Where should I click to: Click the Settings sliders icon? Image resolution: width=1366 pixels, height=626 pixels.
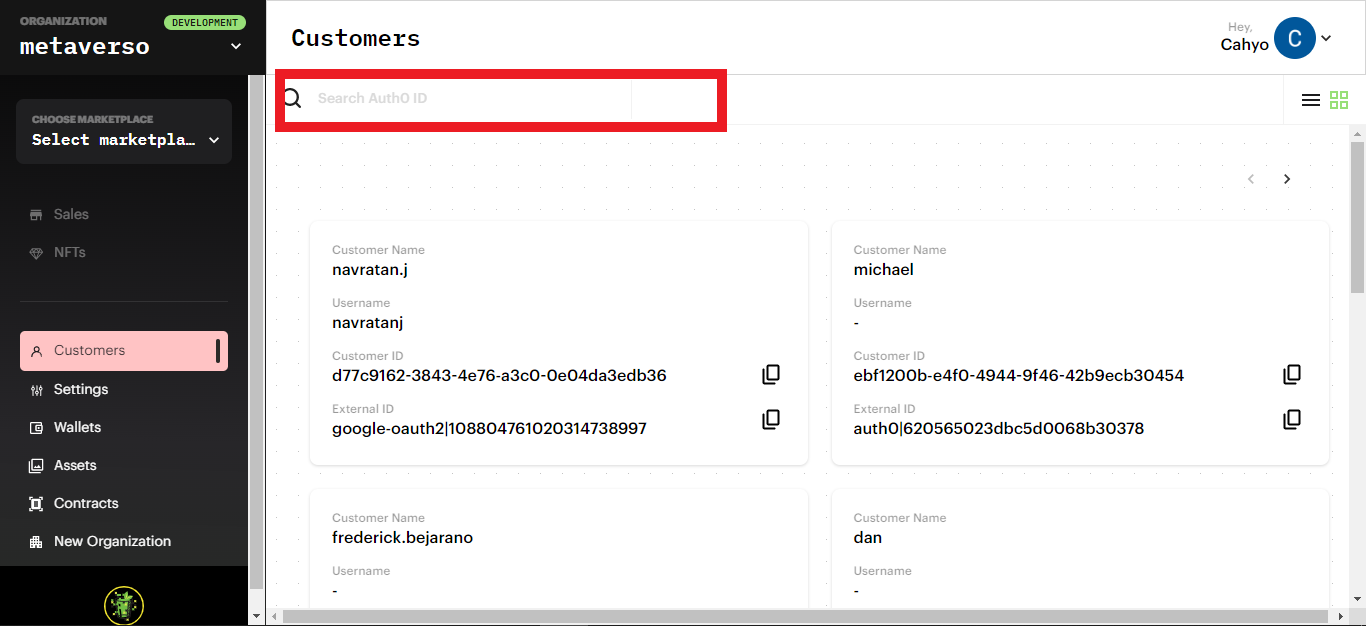(36, 390)
